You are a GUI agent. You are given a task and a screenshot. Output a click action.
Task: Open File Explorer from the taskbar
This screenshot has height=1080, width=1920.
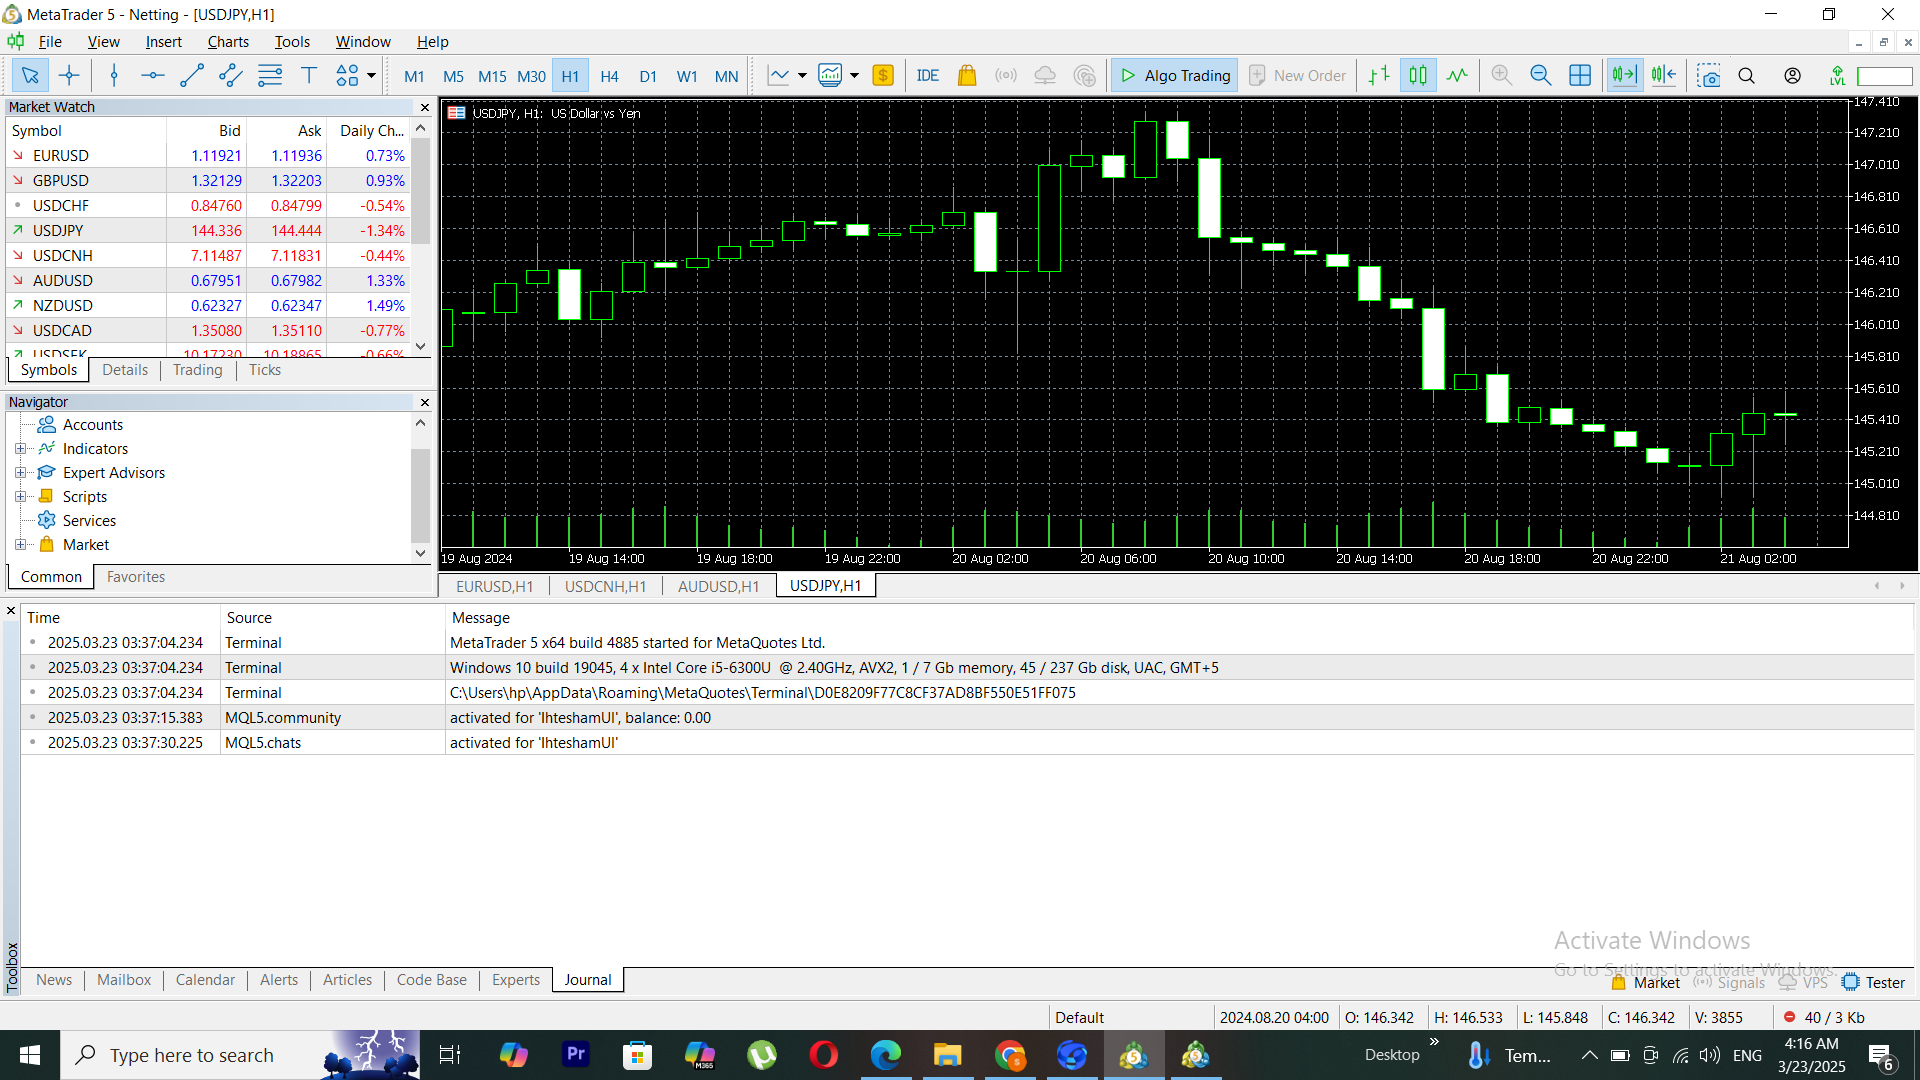tap(947, 1055)
